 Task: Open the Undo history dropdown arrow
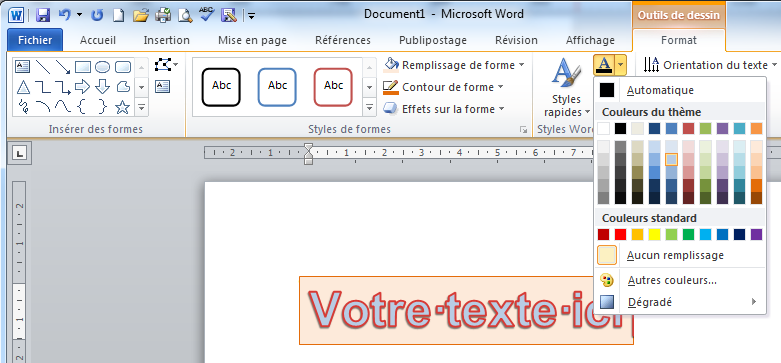pyautogui.click(x=79, y=15)
